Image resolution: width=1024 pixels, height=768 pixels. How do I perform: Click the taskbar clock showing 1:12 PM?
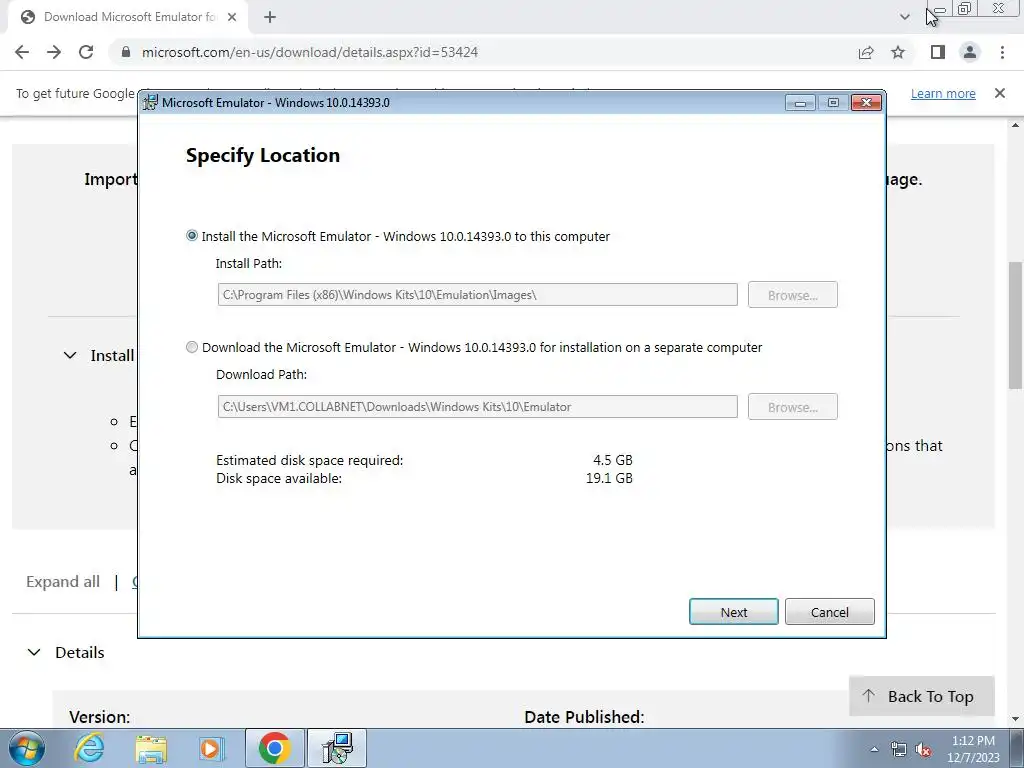pyautogui.click(x=973, y=749)
